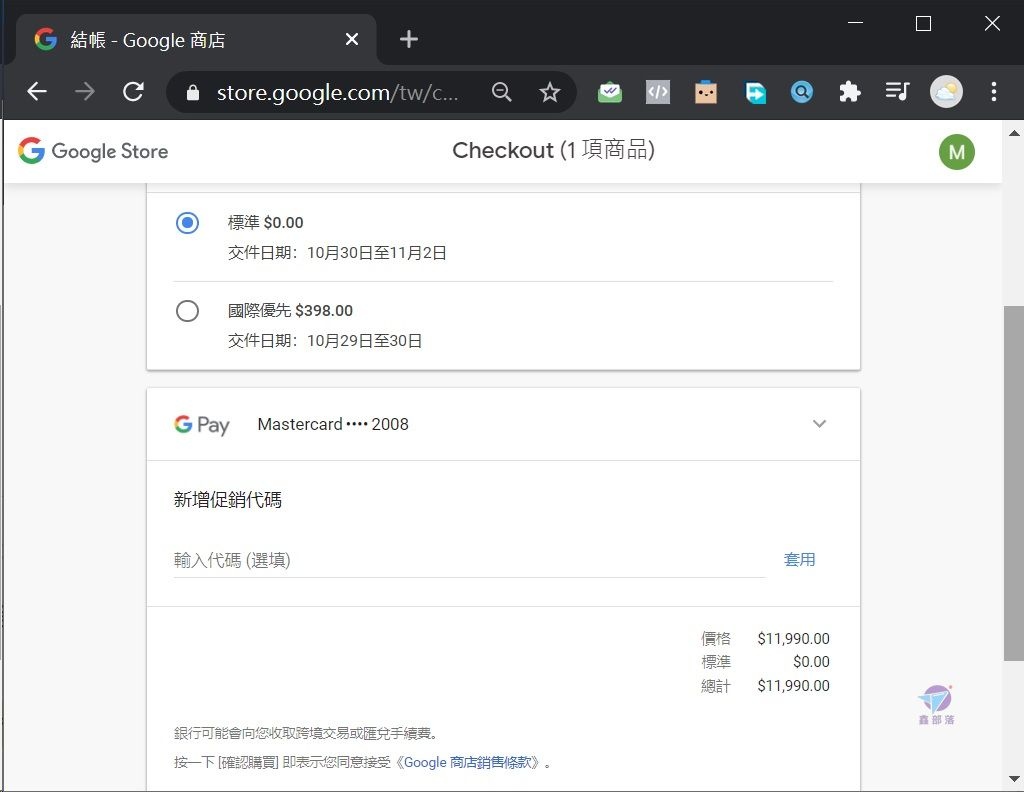Close the 結帳 - Google 商店 tab
The height and width of the screenshot is (792, 1024).
coord(352,40)
